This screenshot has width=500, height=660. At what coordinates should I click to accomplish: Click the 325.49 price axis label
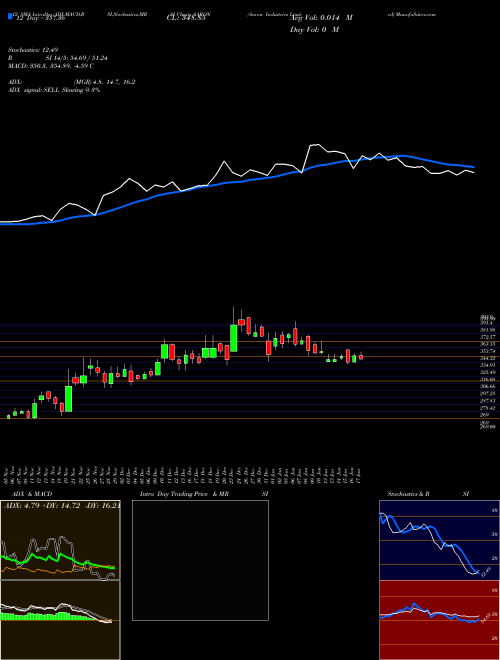click(487, 373)
